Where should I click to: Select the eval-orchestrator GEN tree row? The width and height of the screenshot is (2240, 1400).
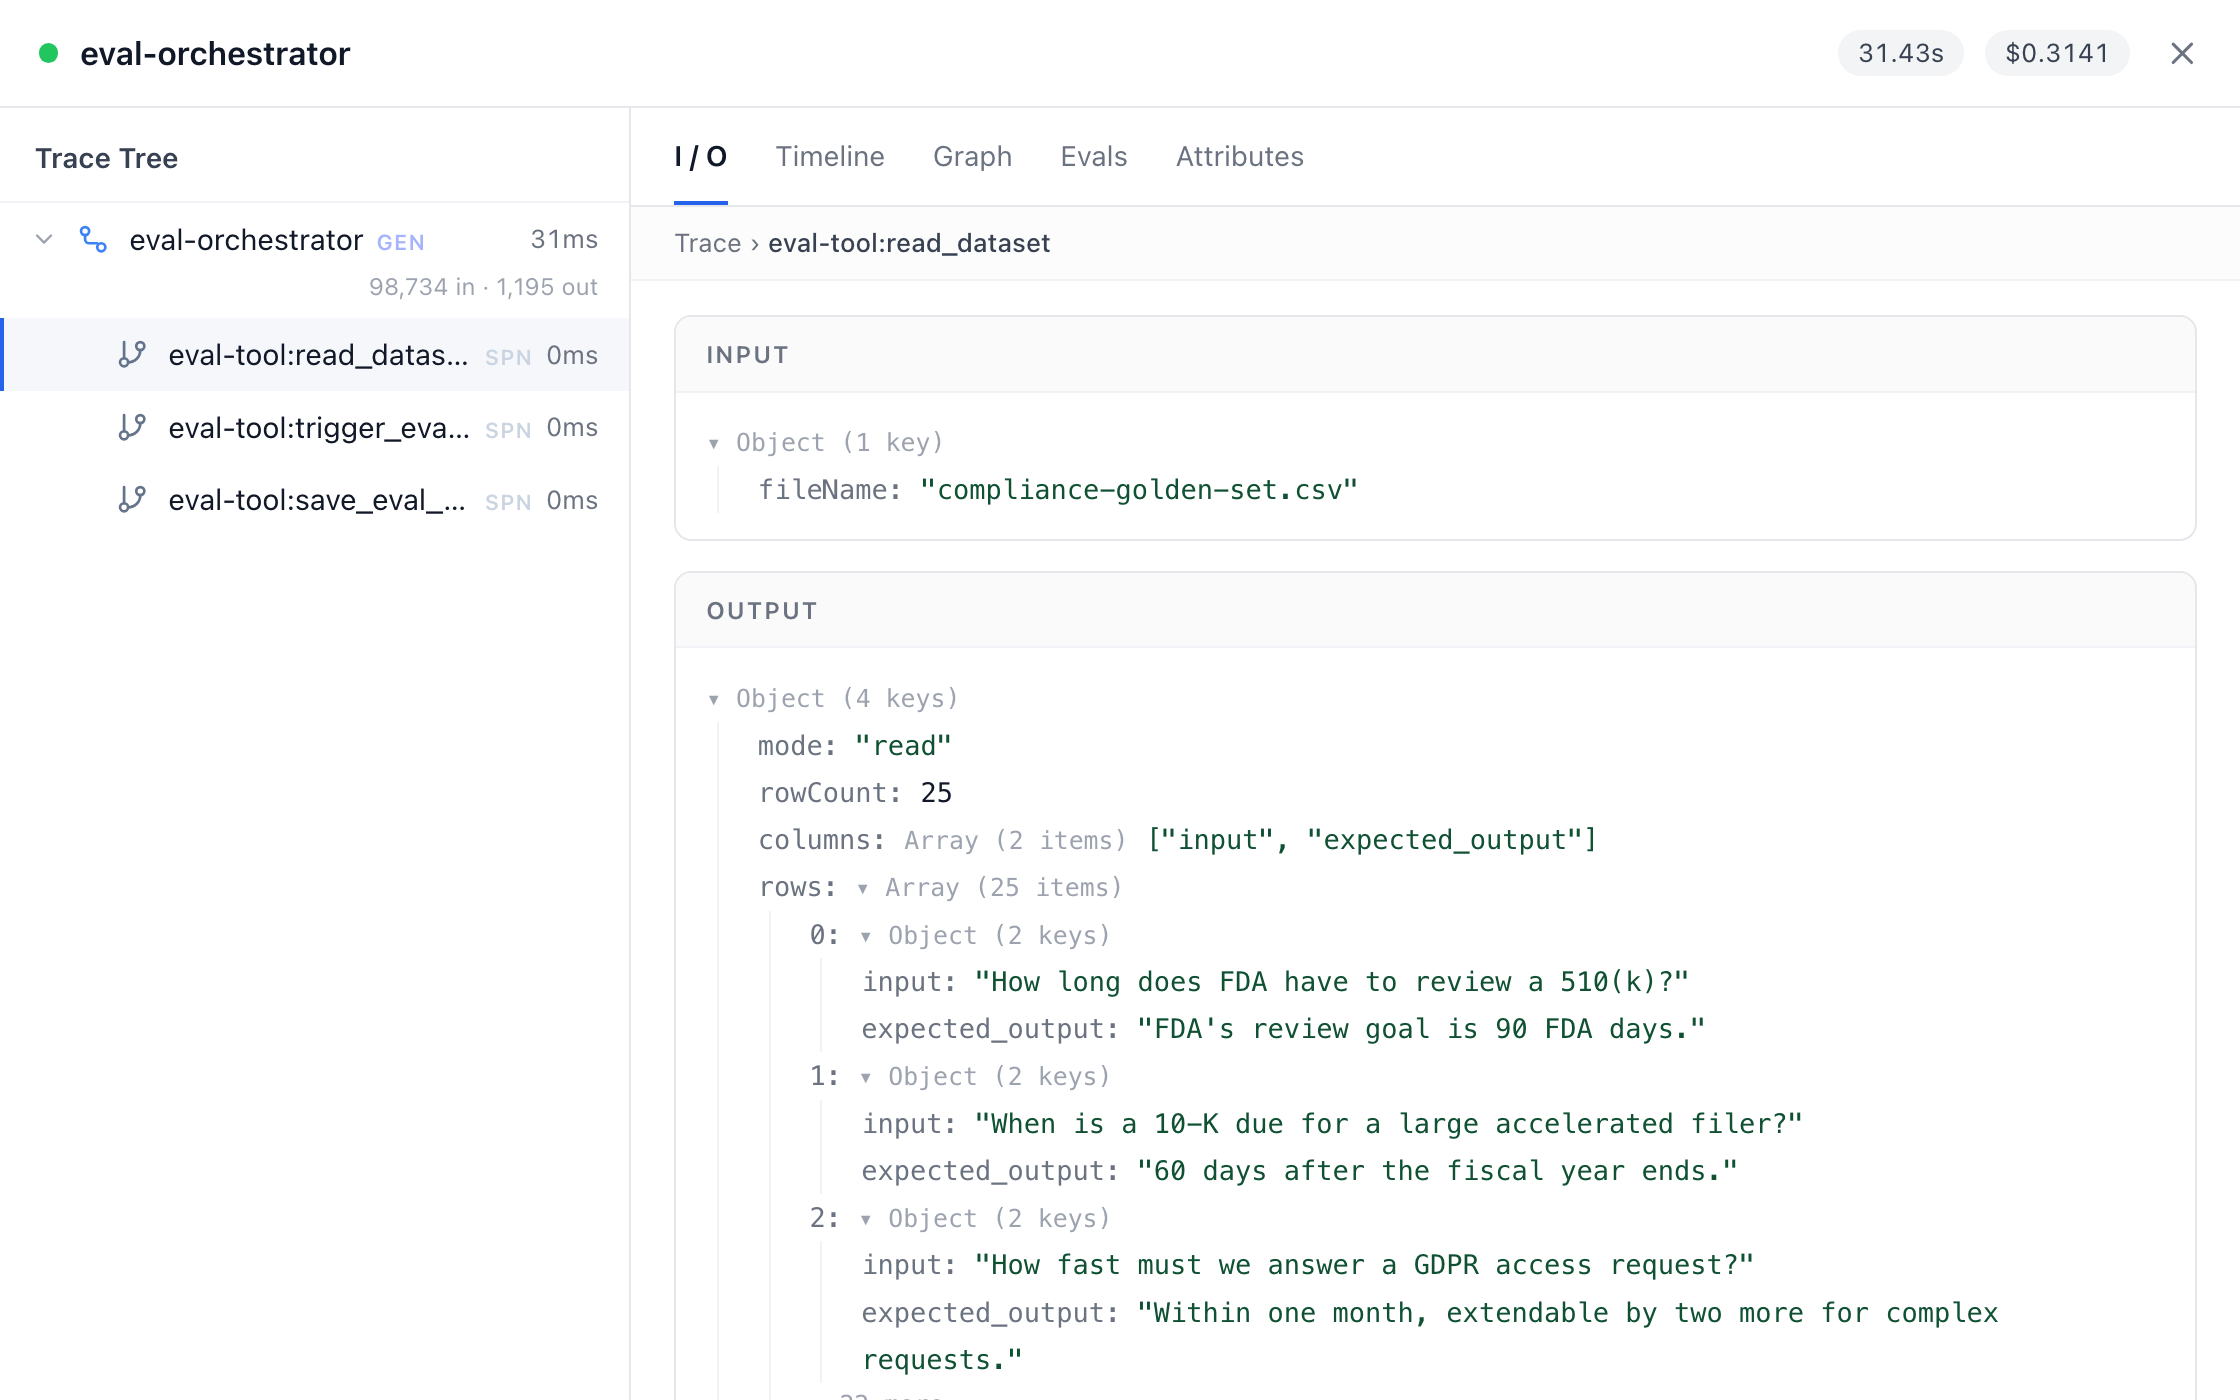[x=315, y=261]
